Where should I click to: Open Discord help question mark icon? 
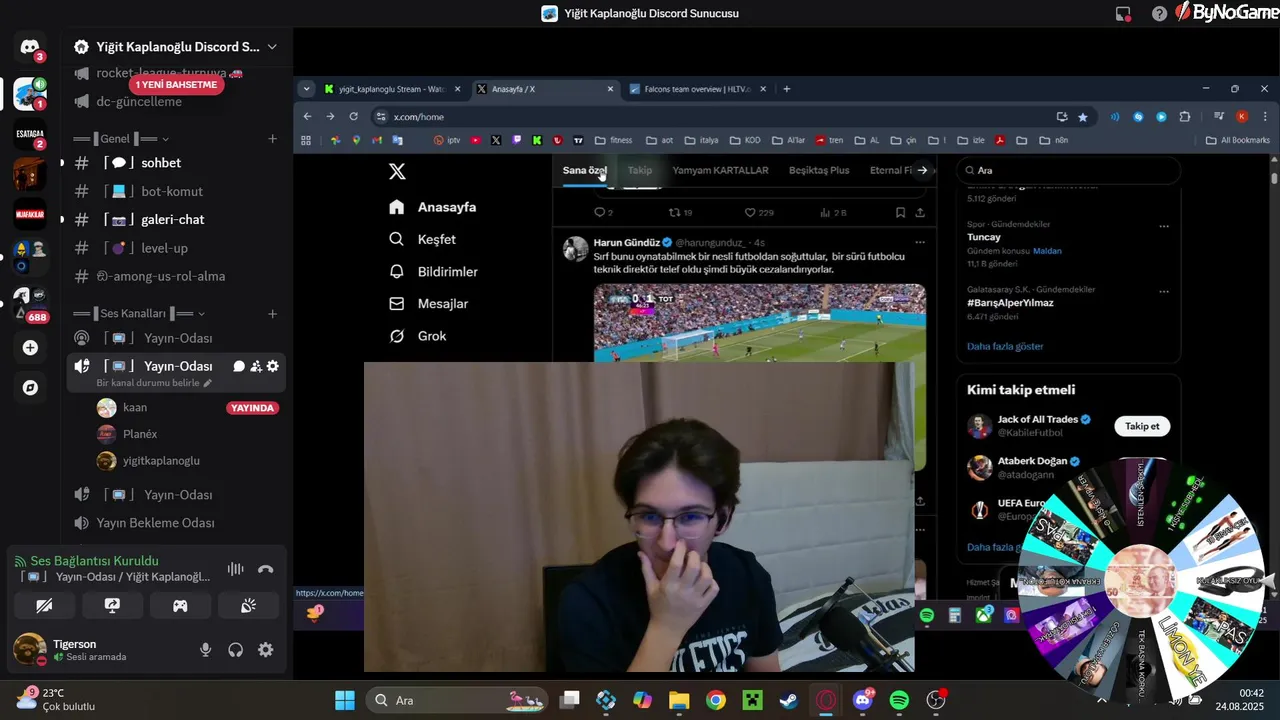click(x=1159, y=14)
